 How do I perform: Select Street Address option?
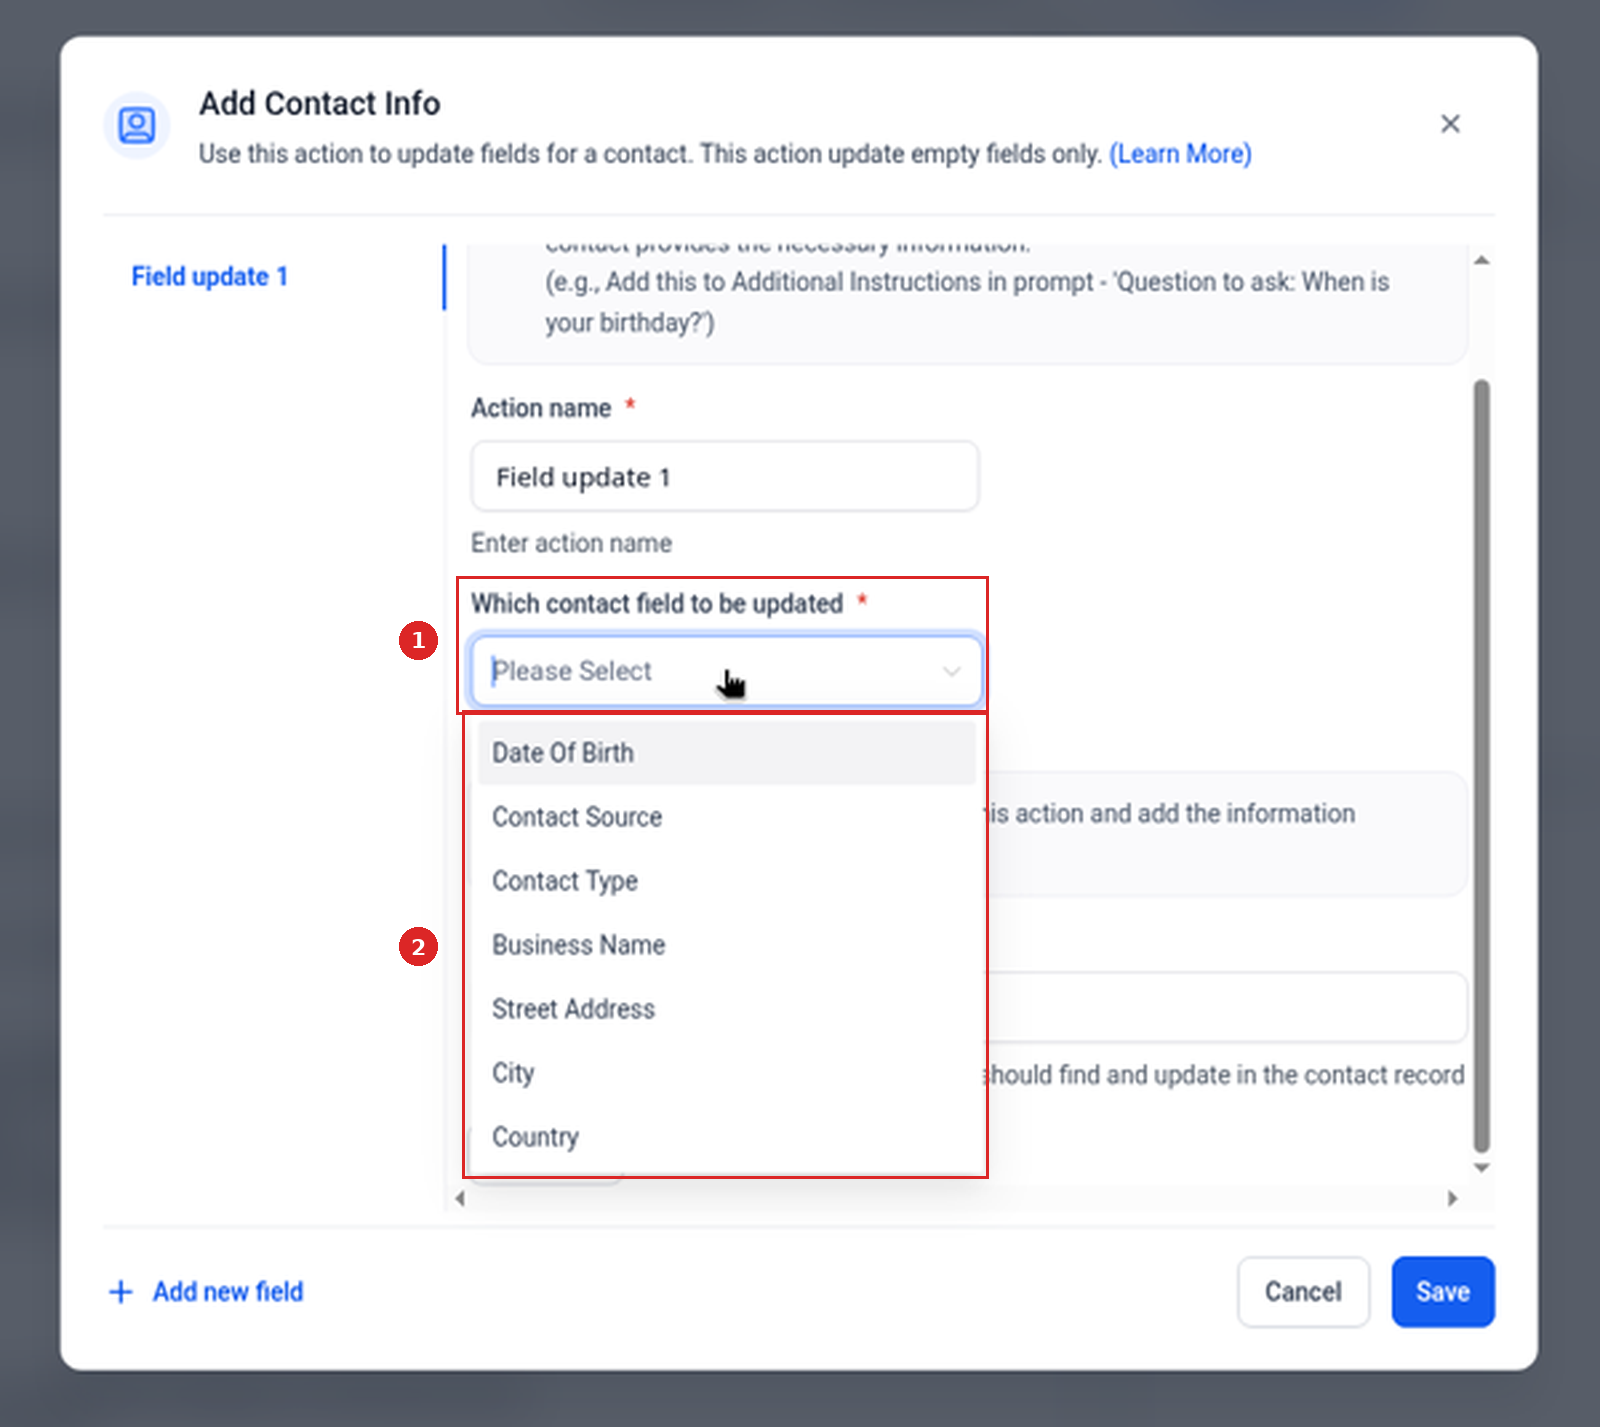(x=727, y=1009)
